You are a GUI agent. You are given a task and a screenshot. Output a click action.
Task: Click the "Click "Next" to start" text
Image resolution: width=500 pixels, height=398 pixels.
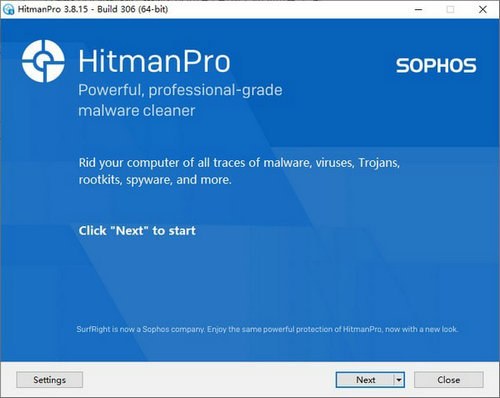point(137,231)
